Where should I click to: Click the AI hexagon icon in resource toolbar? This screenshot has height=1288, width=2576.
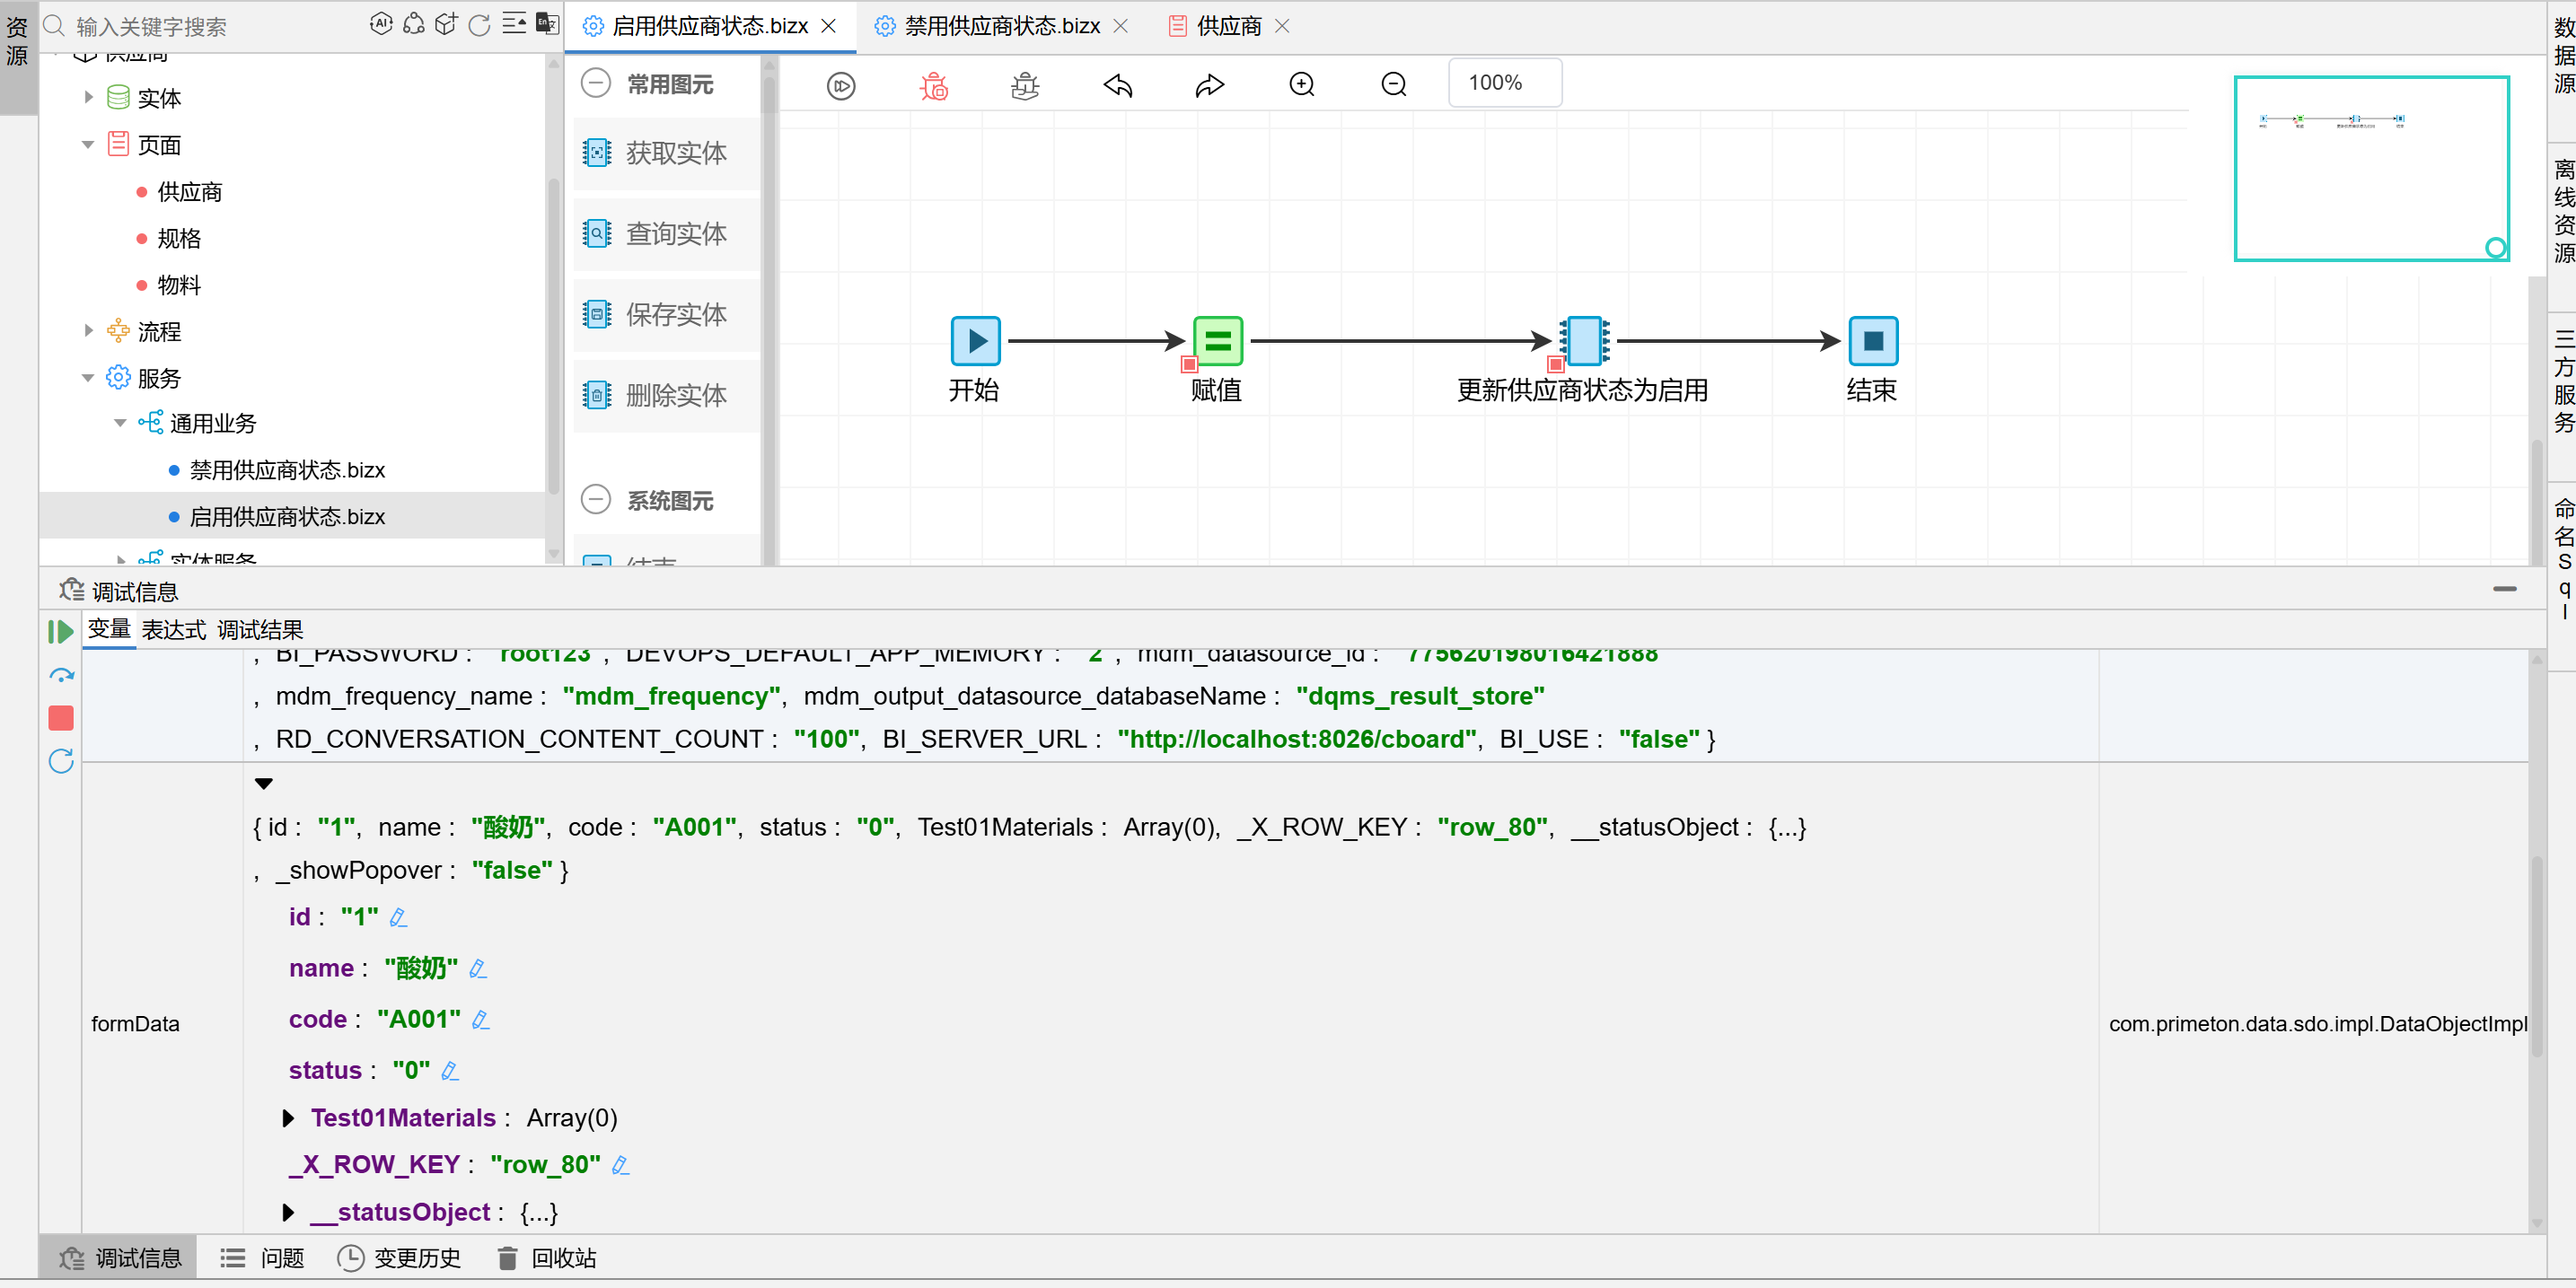coord(381,24)
